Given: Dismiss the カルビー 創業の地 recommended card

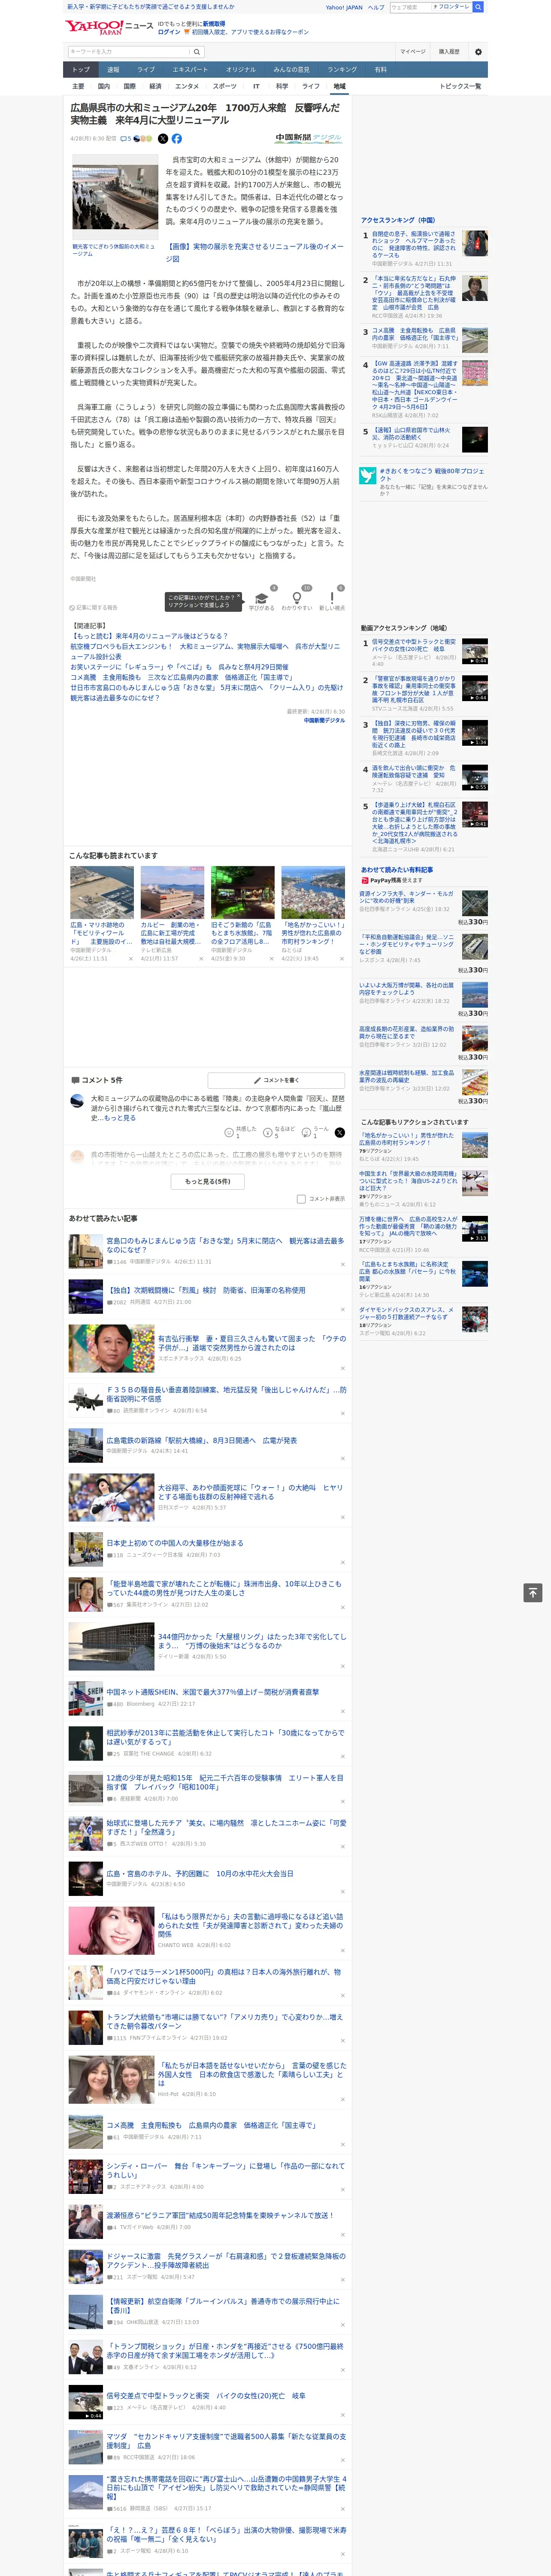Looking at the screenshot, I should click(201, 959).
